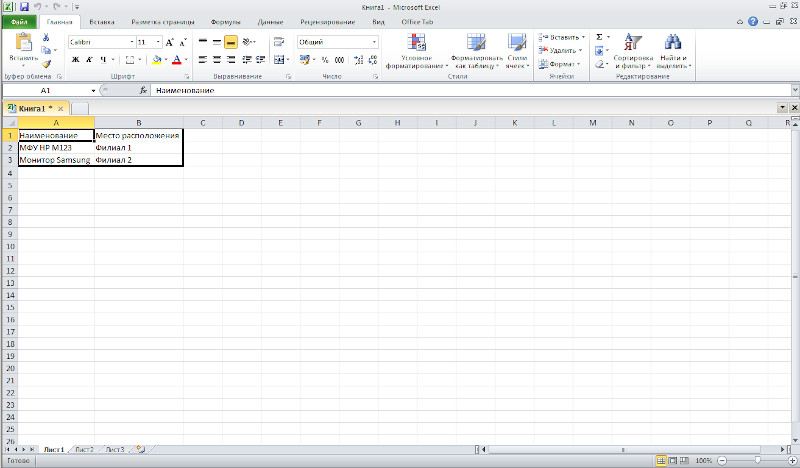800x468 pixels.
Task: Click Удалить in the cells group
Action: tap(560, 51)
